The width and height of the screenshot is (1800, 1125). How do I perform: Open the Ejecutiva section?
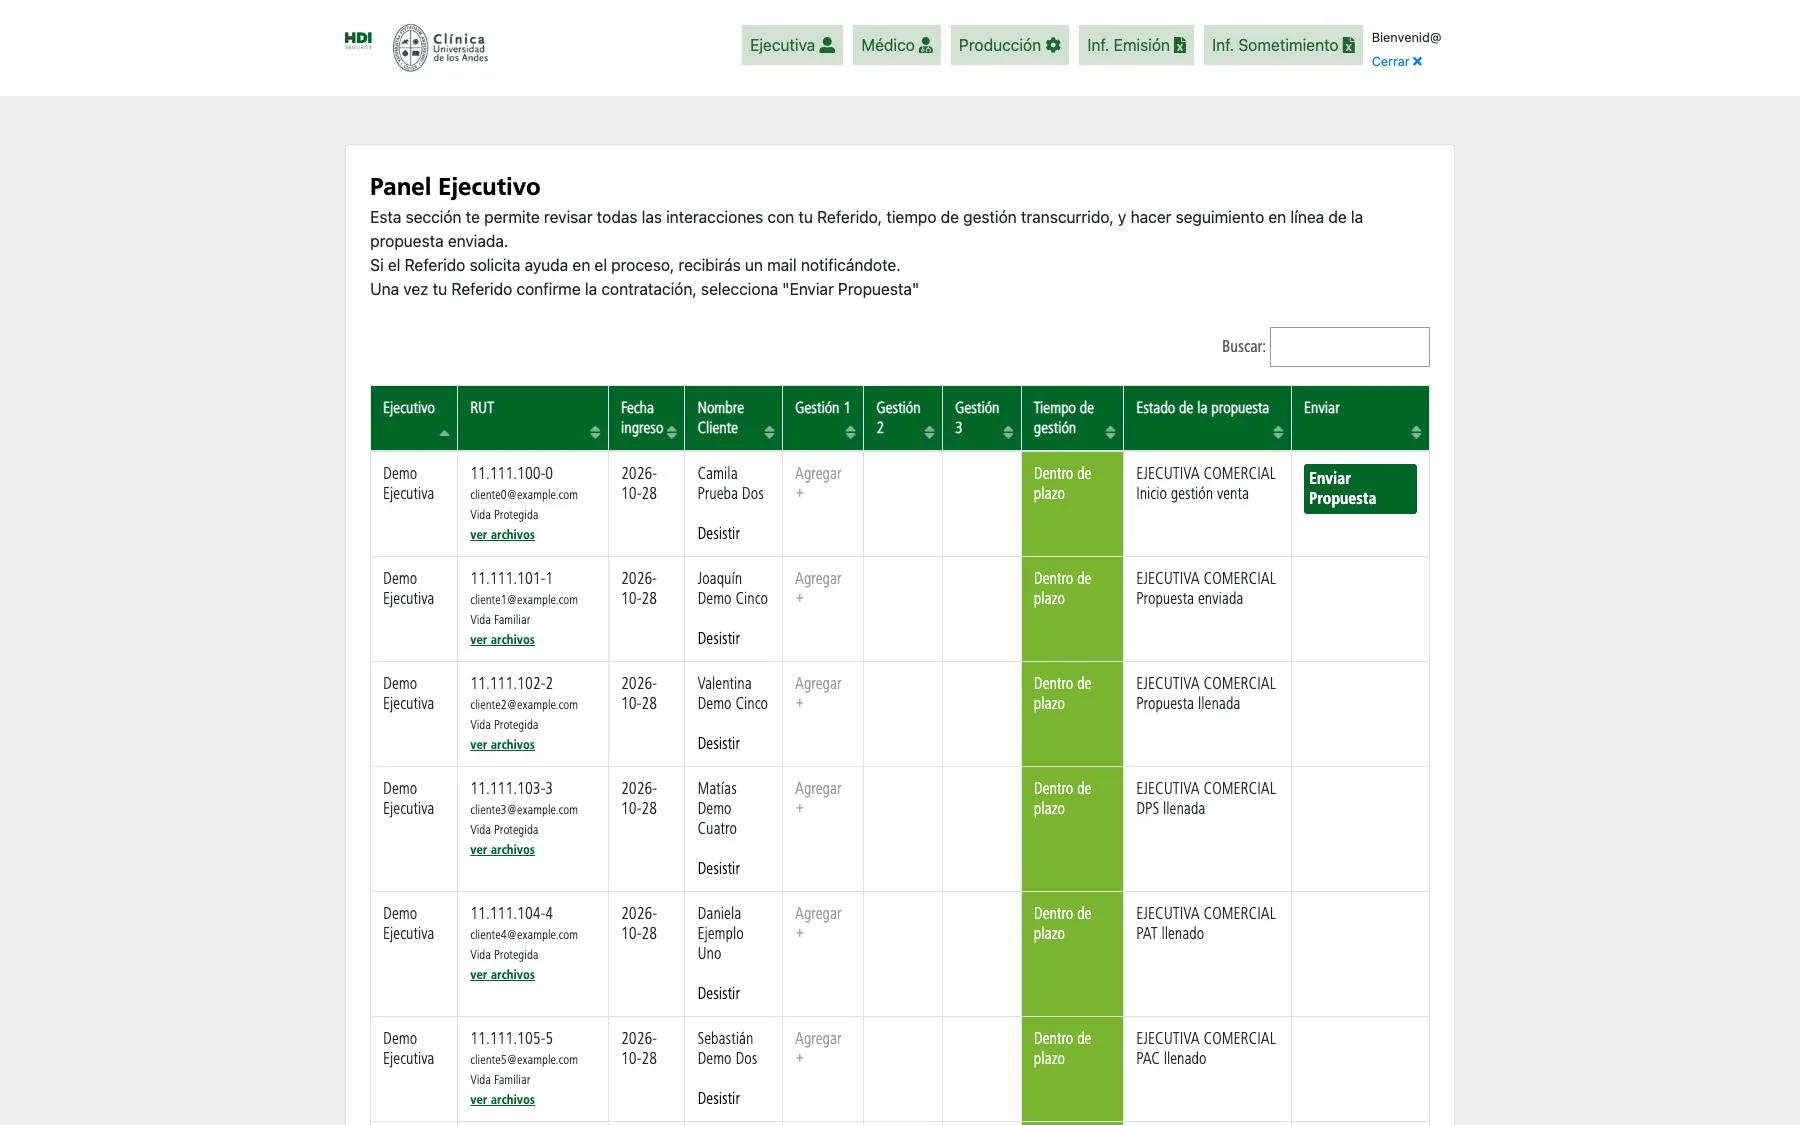[792, 45]
